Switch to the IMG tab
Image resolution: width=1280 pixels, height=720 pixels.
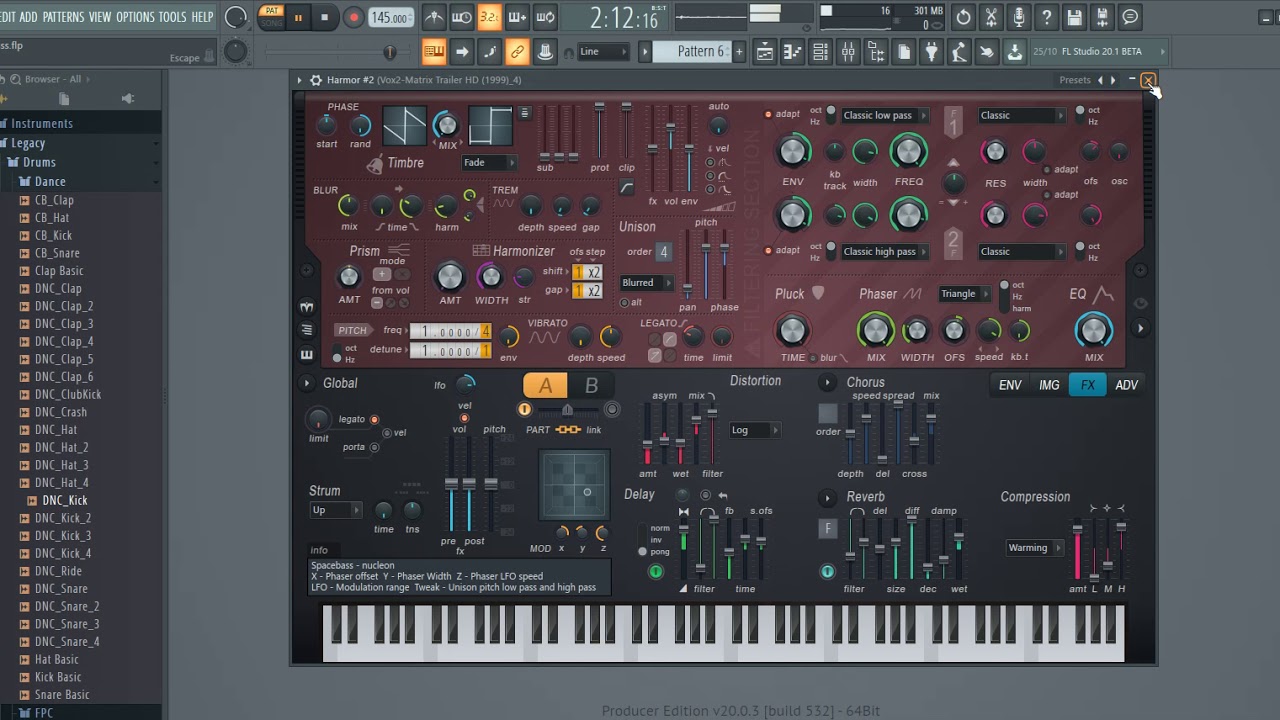(1049, 385)
